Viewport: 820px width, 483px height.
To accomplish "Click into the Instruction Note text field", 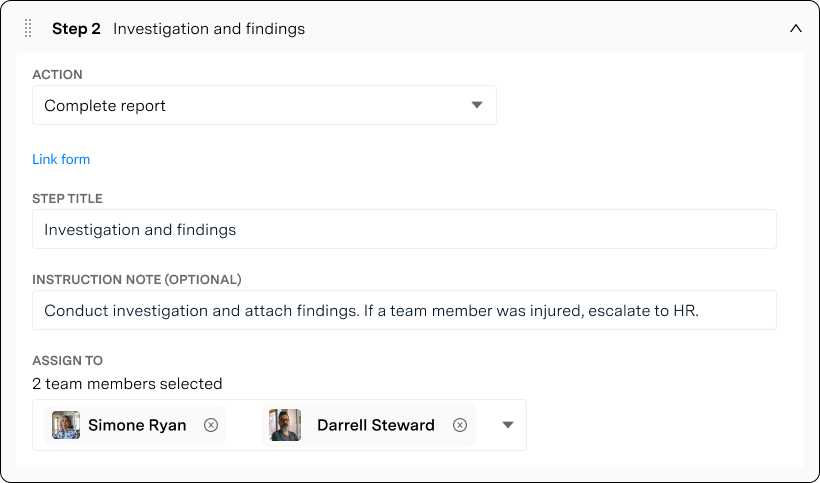I will (404, 310).
